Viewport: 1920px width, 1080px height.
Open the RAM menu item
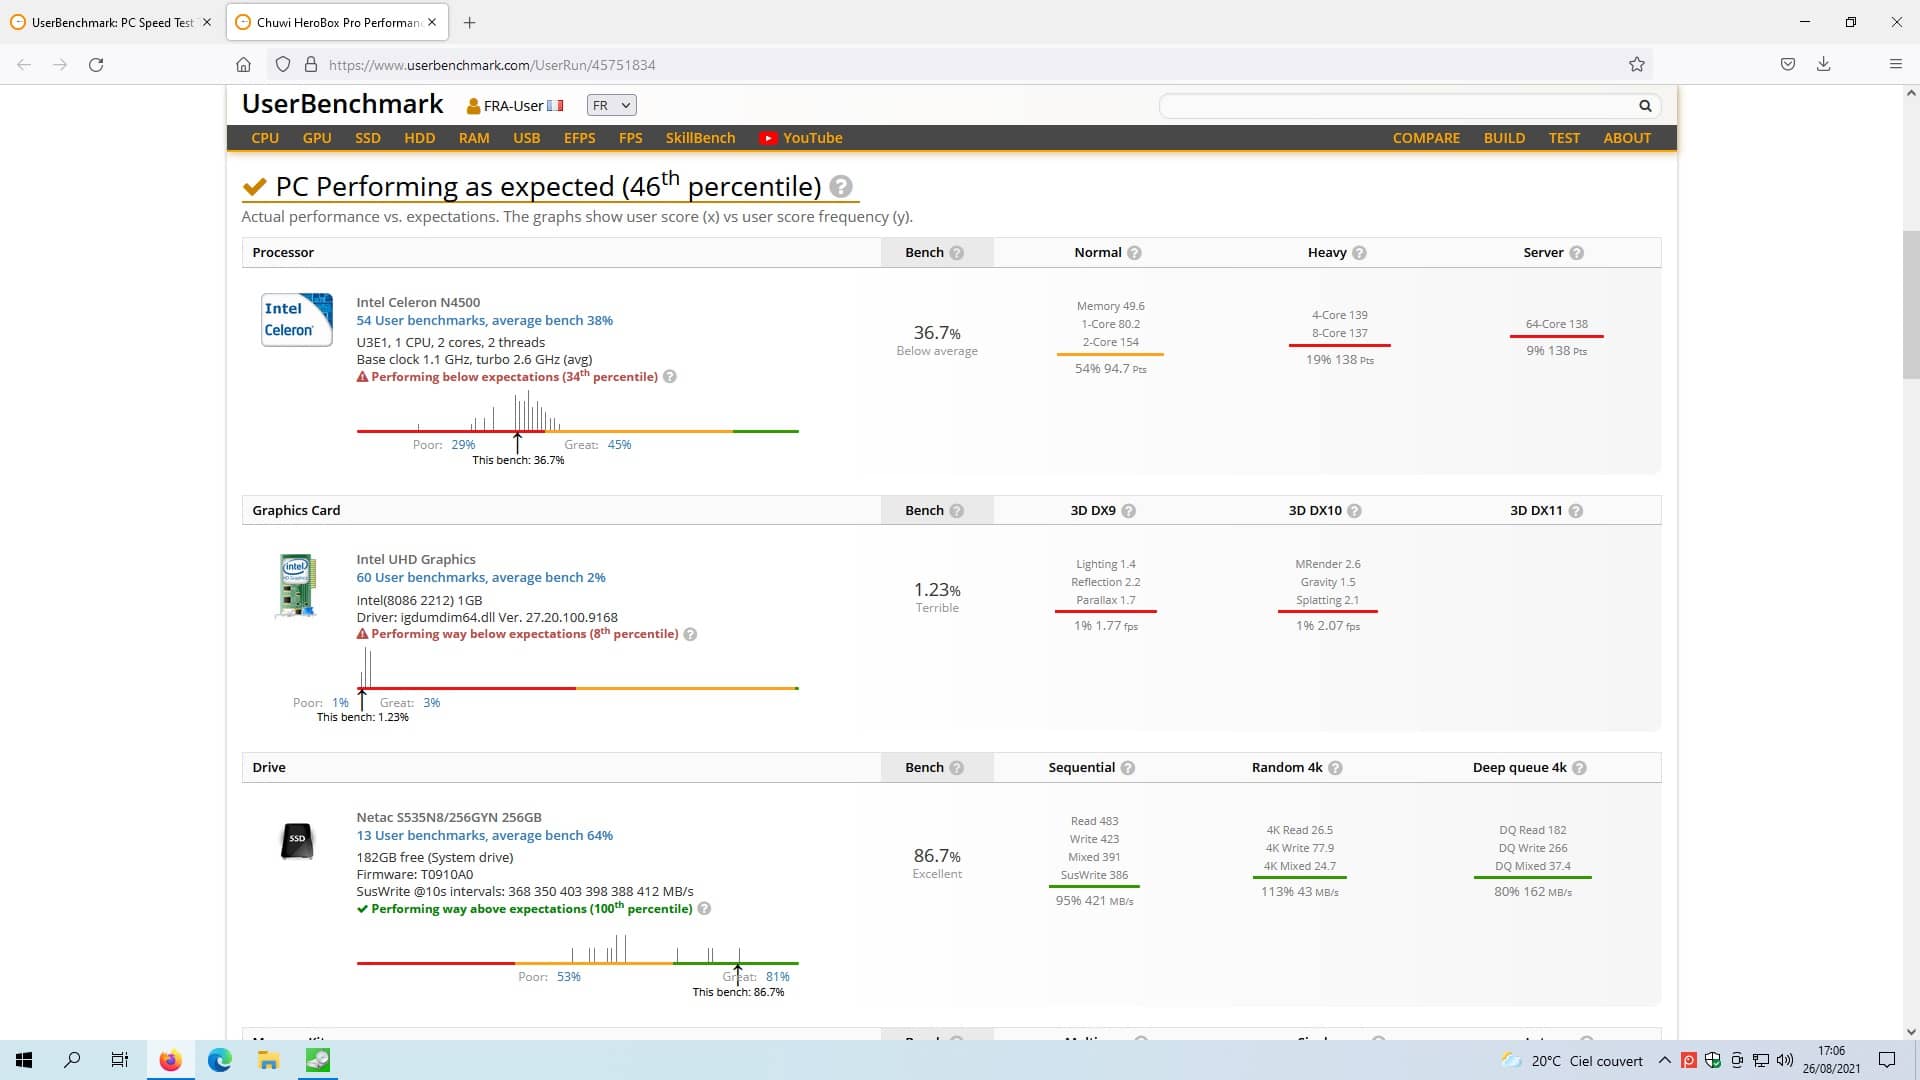(474, 138)
